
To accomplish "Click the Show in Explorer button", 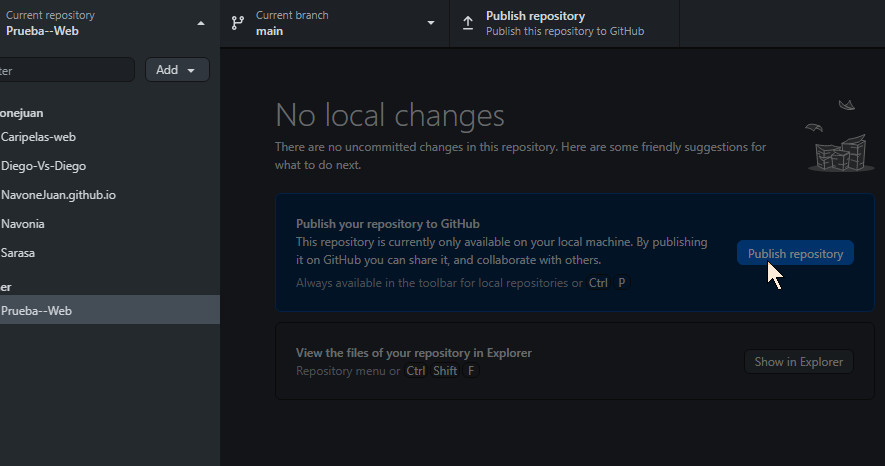I will [x=799, y=362].
